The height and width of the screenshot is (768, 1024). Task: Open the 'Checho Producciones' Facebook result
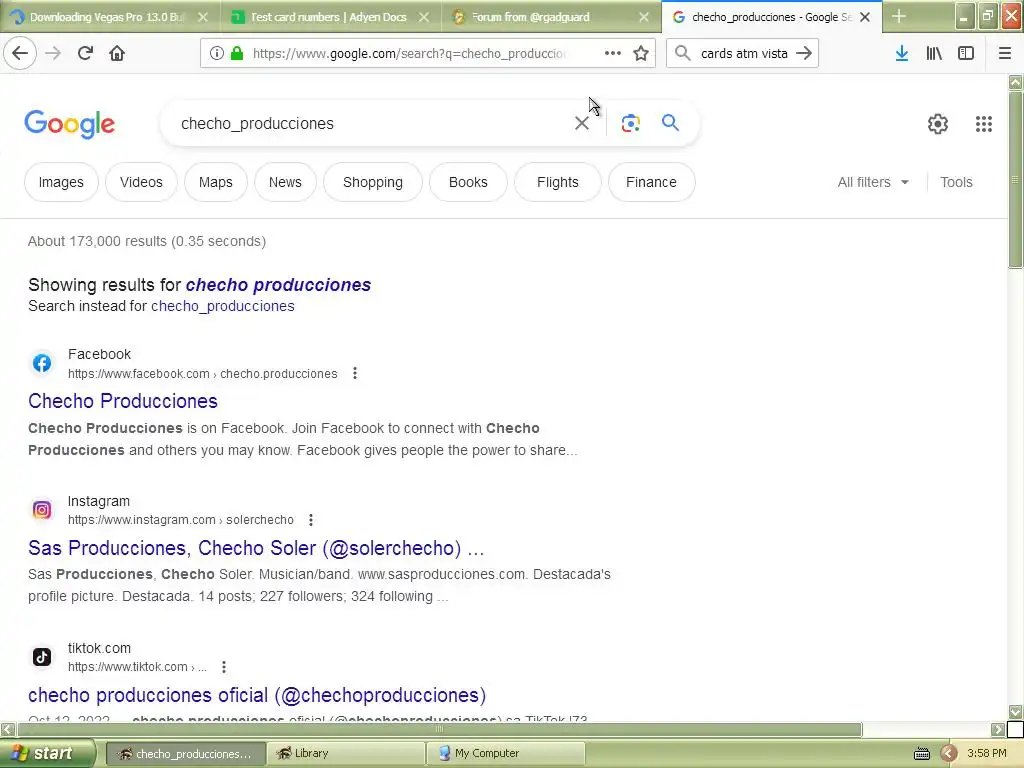(123, 401)
